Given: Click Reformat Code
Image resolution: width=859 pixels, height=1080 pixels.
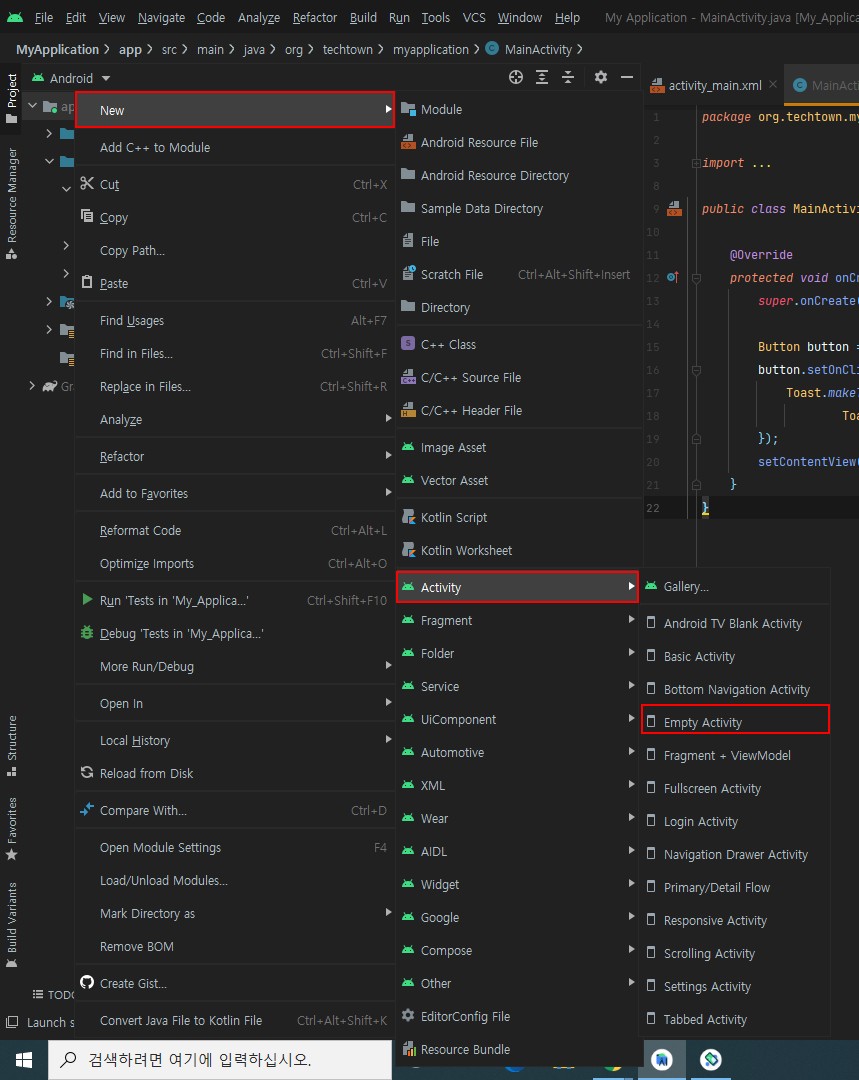Looking at the screenshot, I should coord(235,530).
